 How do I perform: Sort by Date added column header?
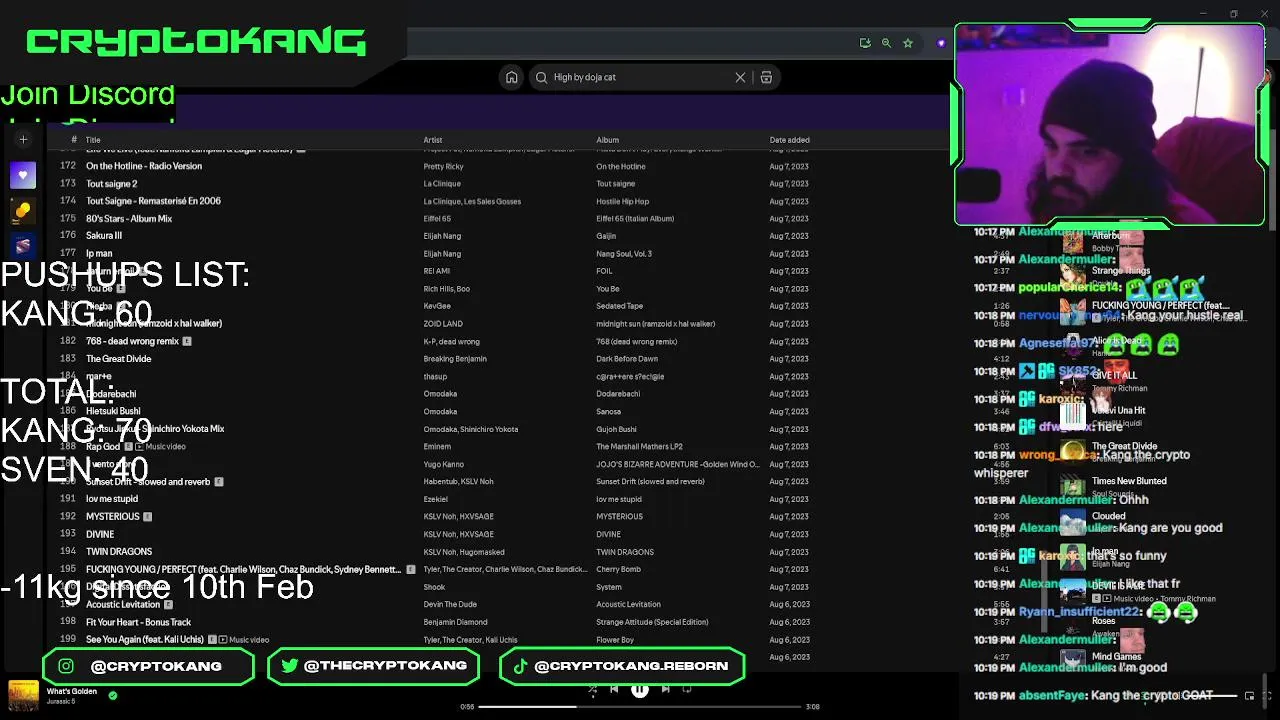pos(790,140)
